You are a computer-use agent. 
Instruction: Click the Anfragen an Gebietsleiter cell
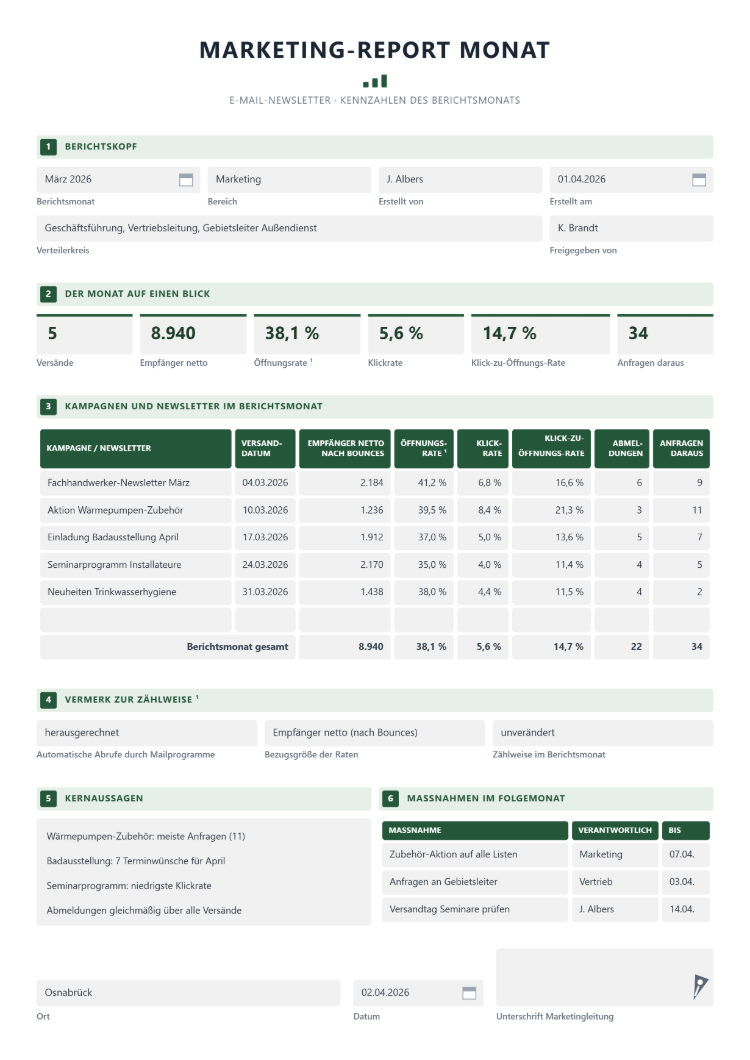tap(475, 882)
